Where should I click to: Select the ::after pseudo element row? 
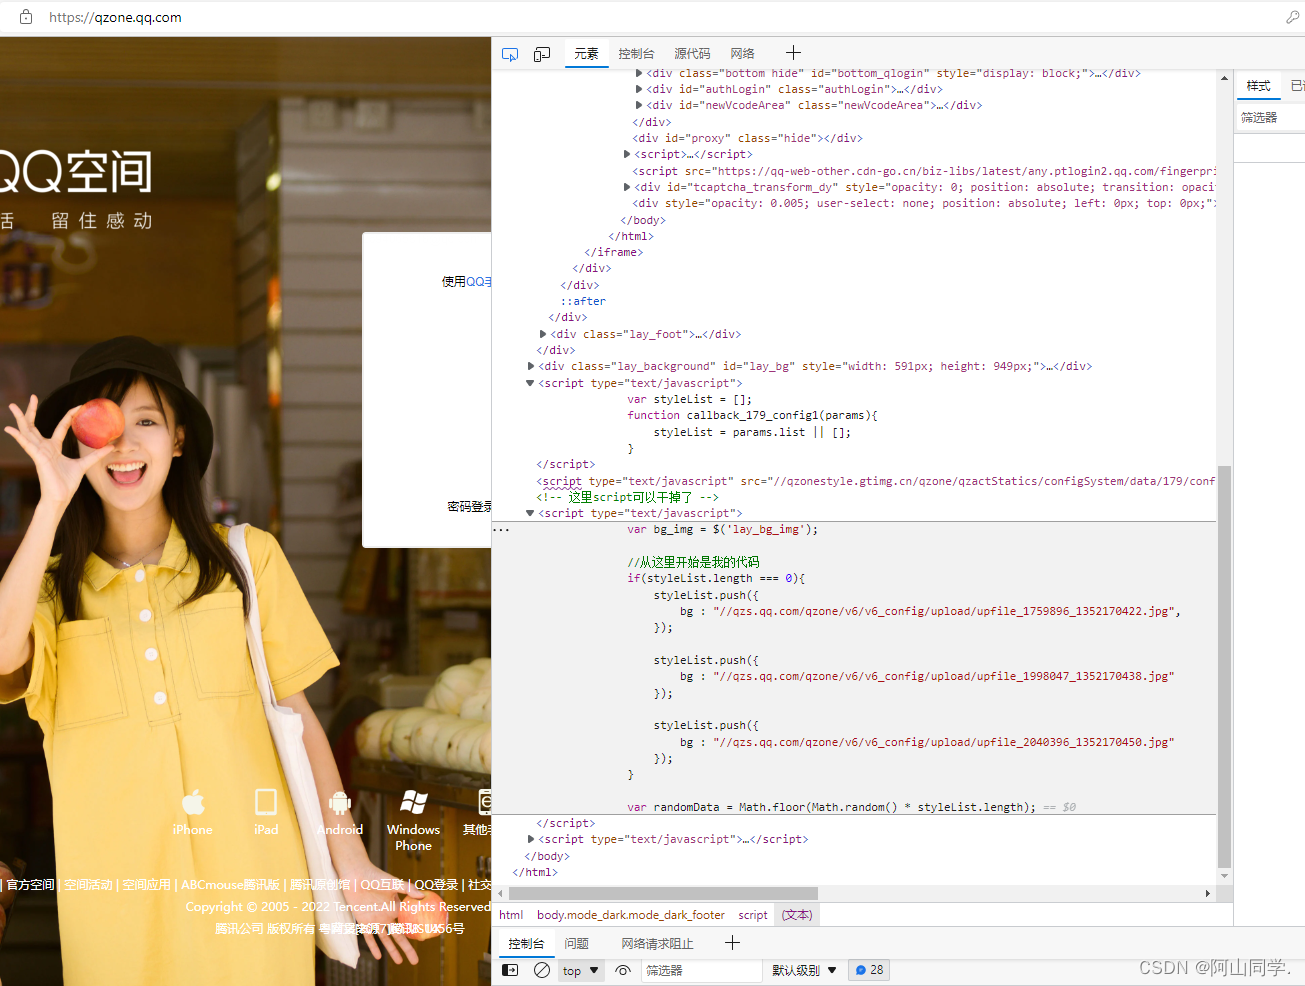pos(583,301)
